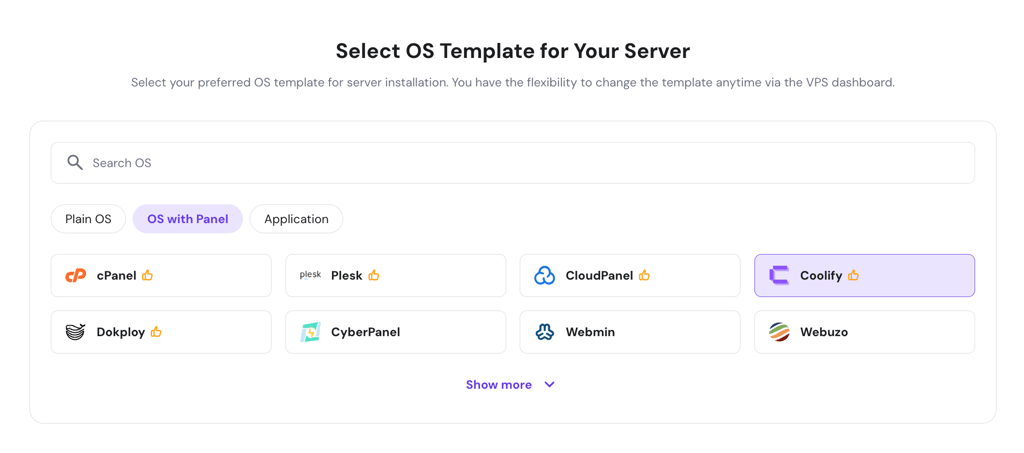Image resolution: width=1024 pixels, height=453 pixels.
Task: Click the CloudPanel cloud logo icon
Action: (x=545, y=275)
